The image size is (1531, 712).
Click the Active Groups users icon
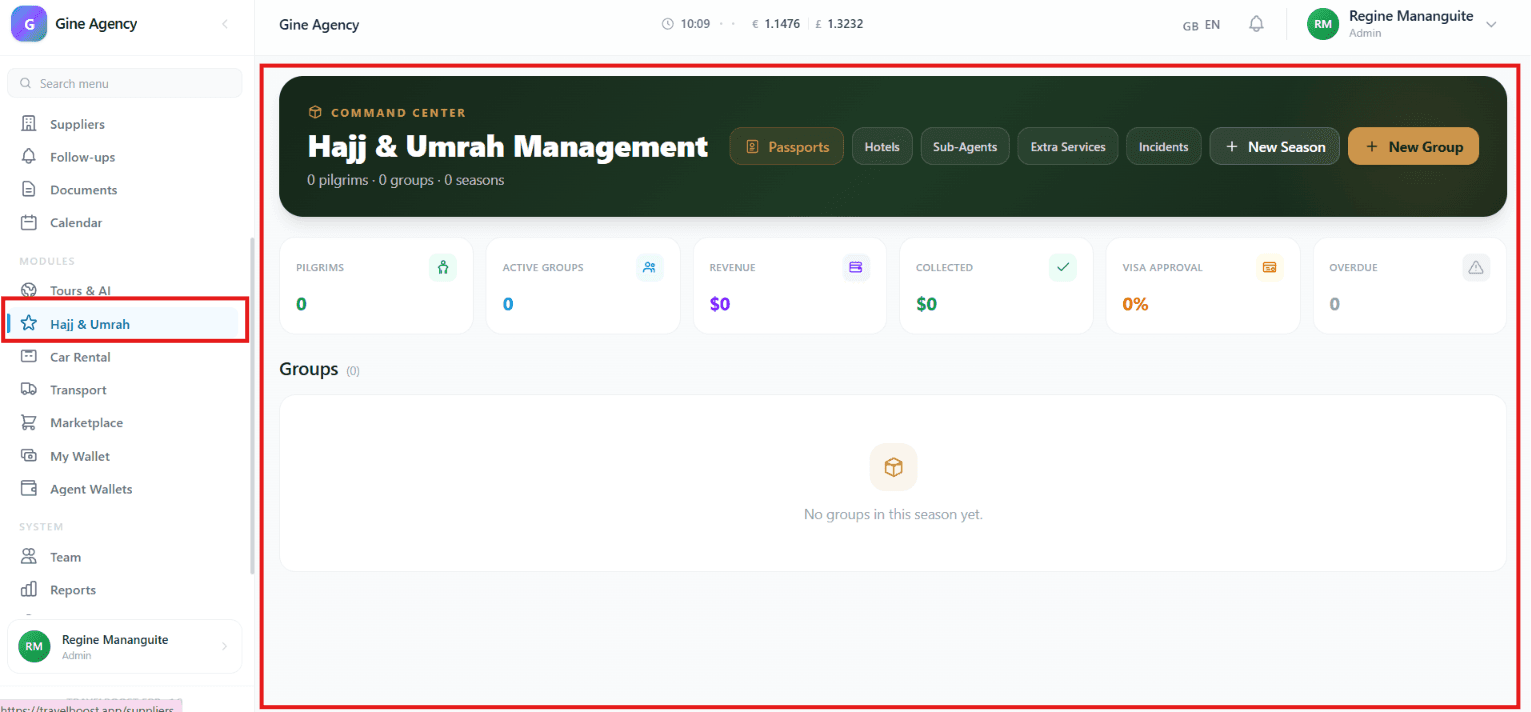click(x=650, y=267)
